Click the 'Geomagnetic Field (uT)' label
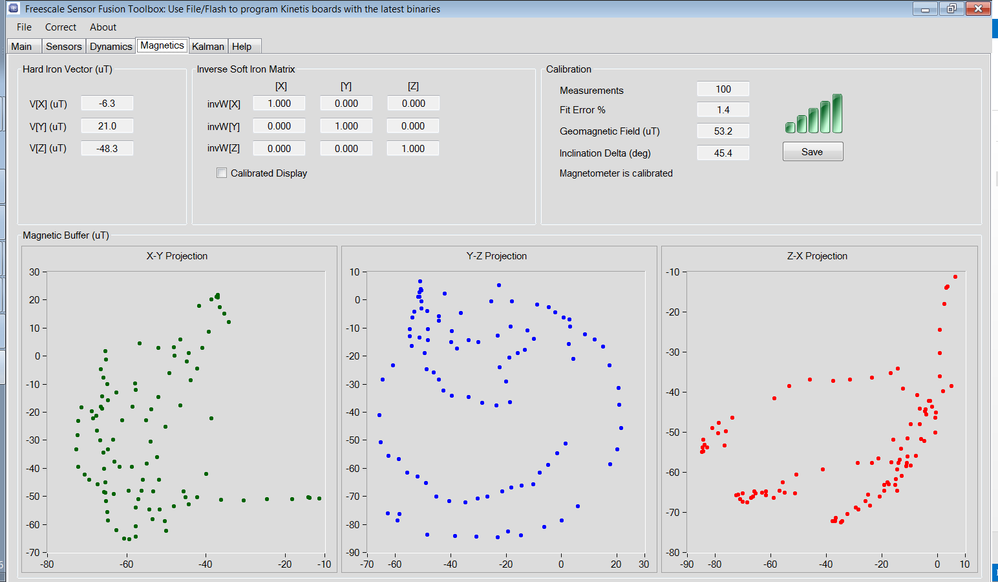This screenshot has height=582, width=998. point(609,131)
